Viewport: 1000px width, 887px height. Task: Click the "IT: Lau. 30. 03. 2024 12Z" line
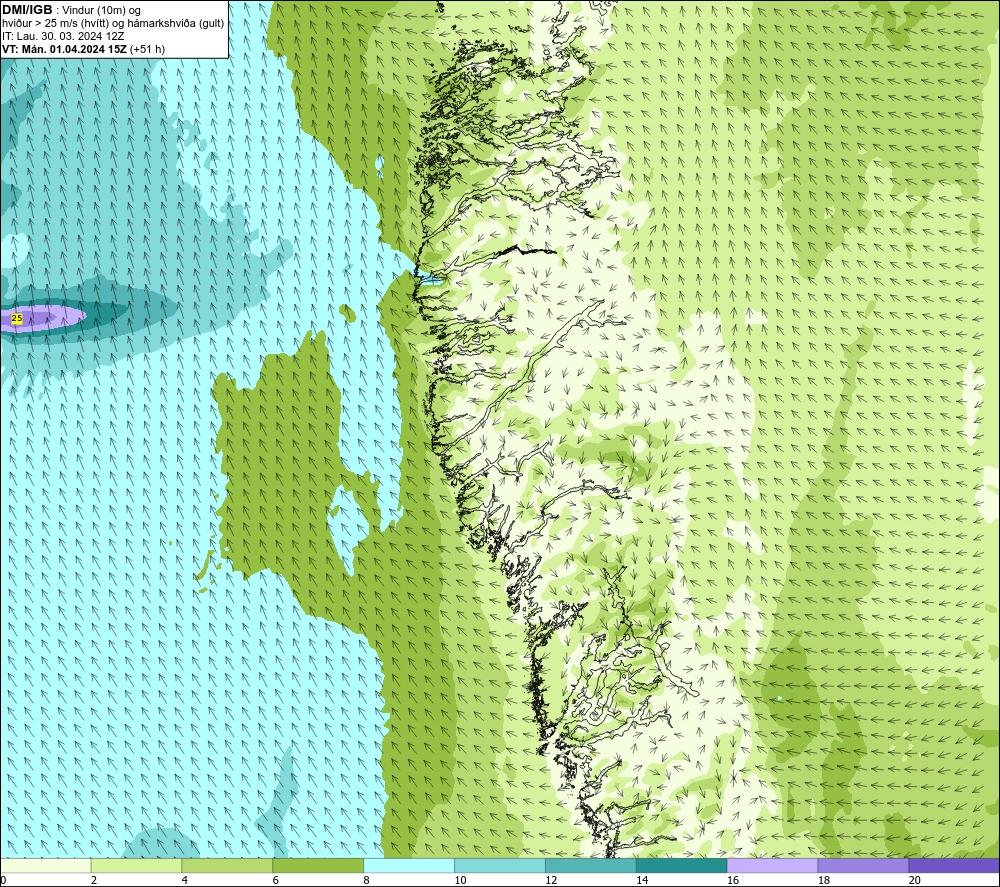63,36
